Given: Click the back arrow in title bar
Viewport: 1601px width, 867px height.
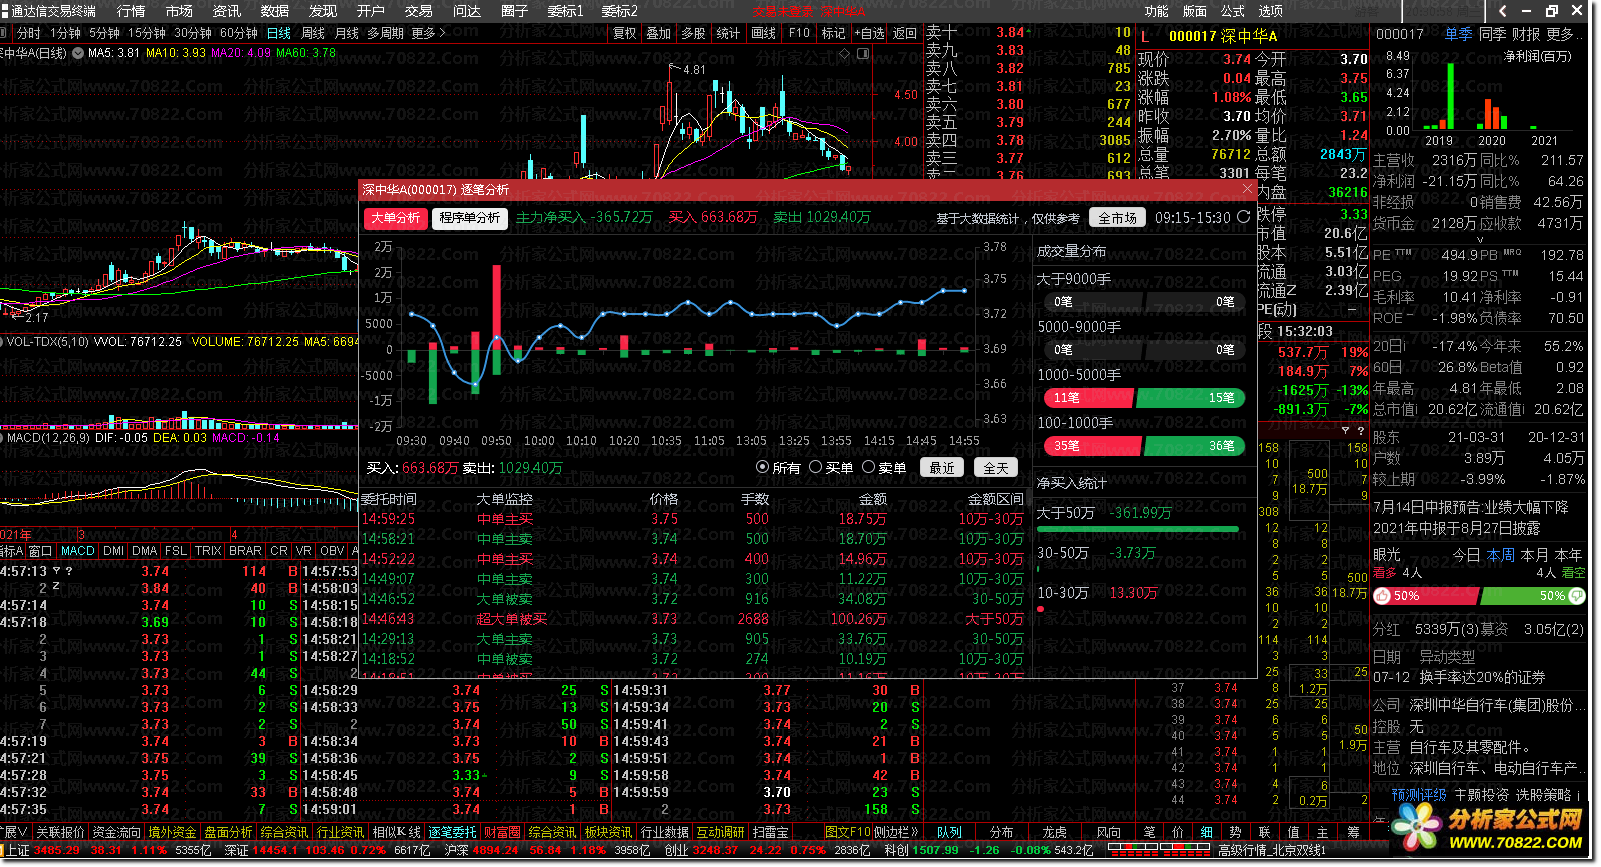Looking at the screenshot, I should point(1503,11).
